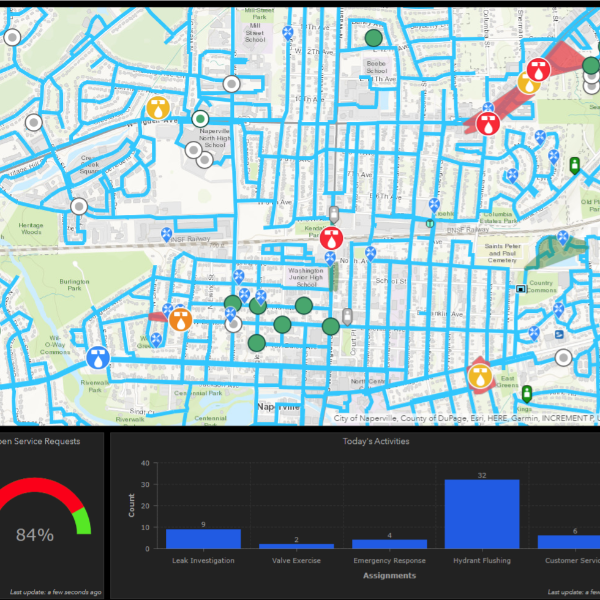Click the map attribution text for City of Naperville

pyautogui.click(x=466, y=418)
